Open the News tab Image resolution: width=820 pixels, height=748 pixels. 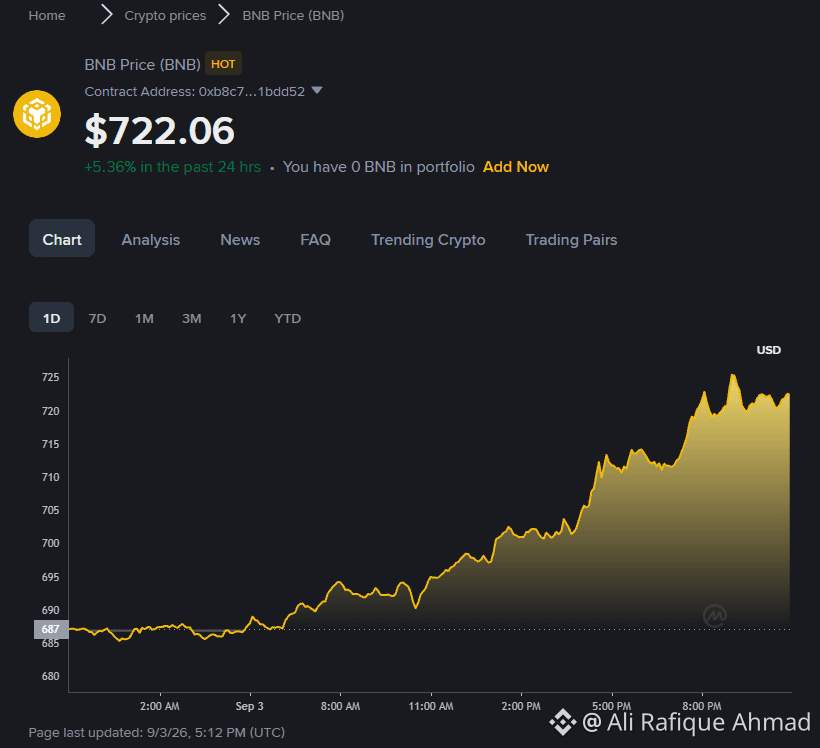(x=240, y=240)
